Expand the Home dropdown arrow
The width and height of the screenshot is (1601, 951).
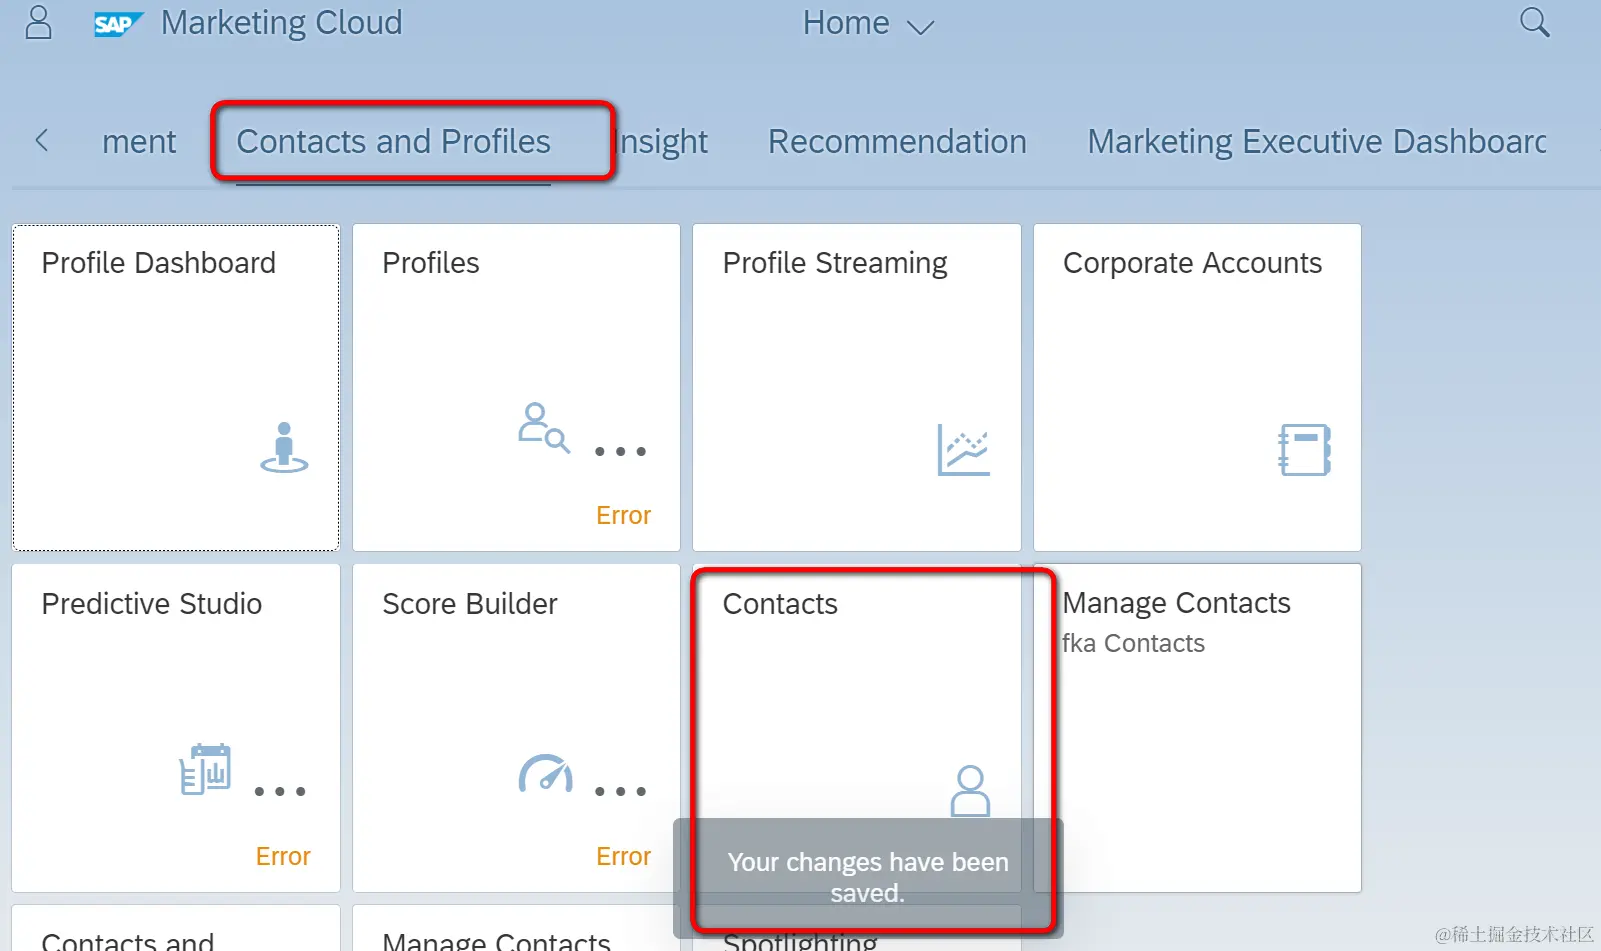pos(920,27)
